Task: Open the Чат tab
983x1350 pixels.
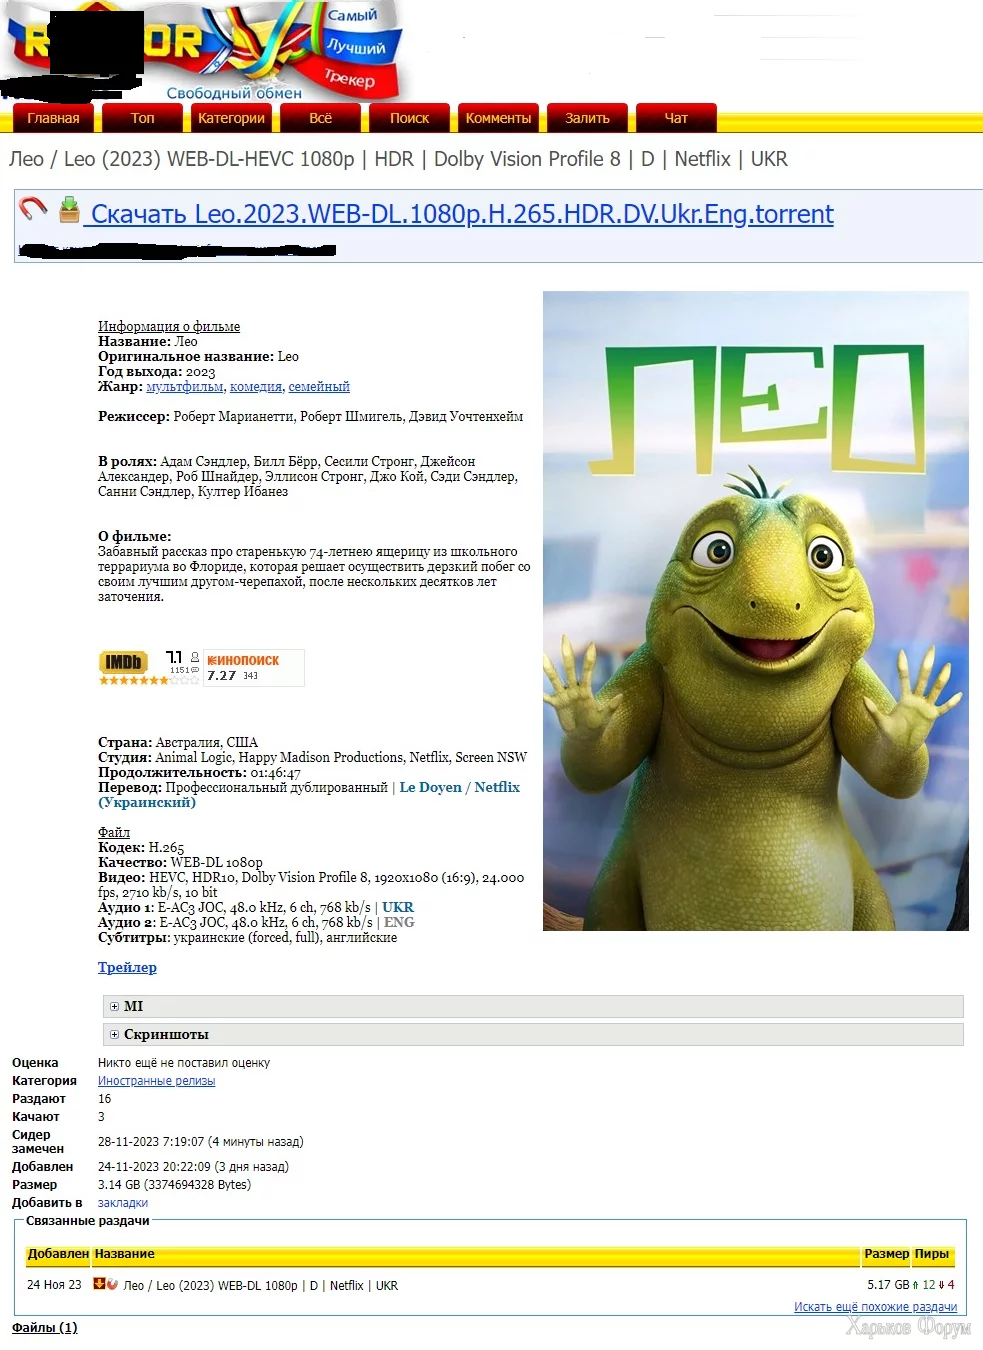Action: tap(676, 118)
